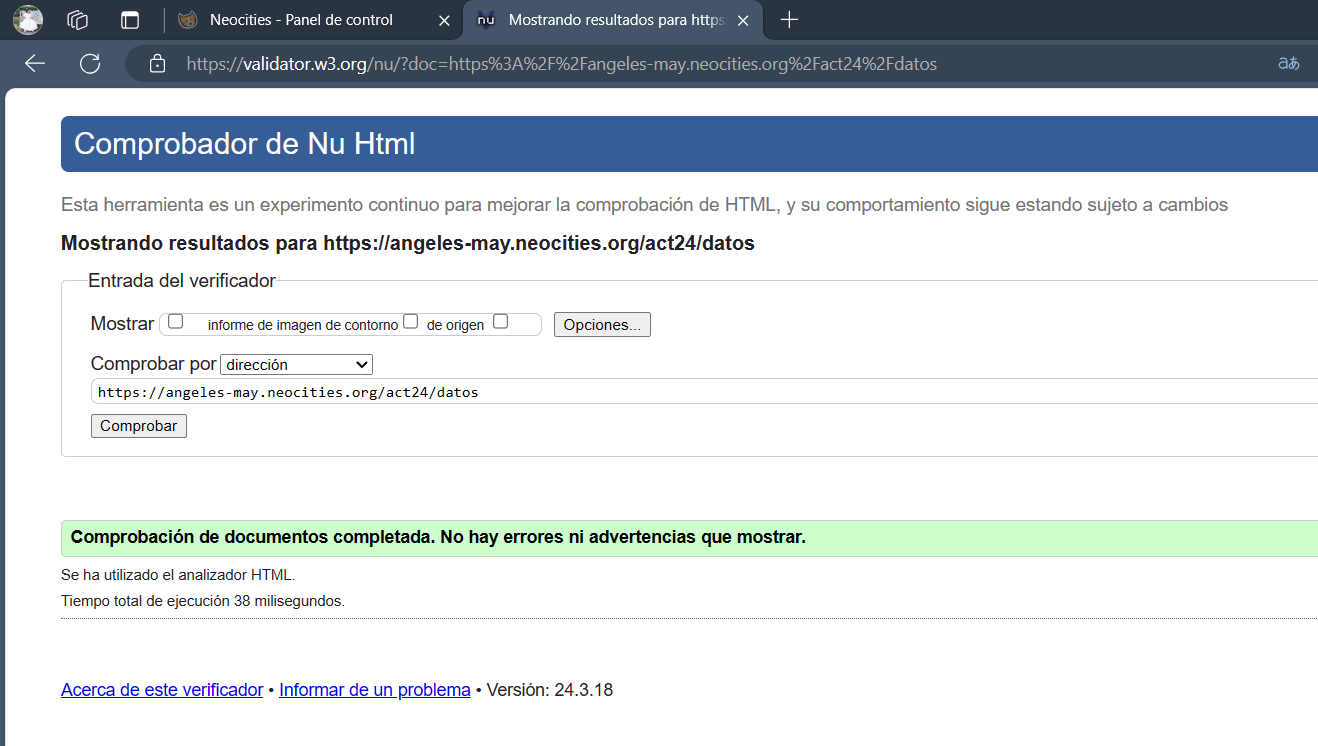Switch to Neocities Panel de control tab
Image resolution: width=1318 pixels, height=746 pixels.
click(x=314, y=20)
